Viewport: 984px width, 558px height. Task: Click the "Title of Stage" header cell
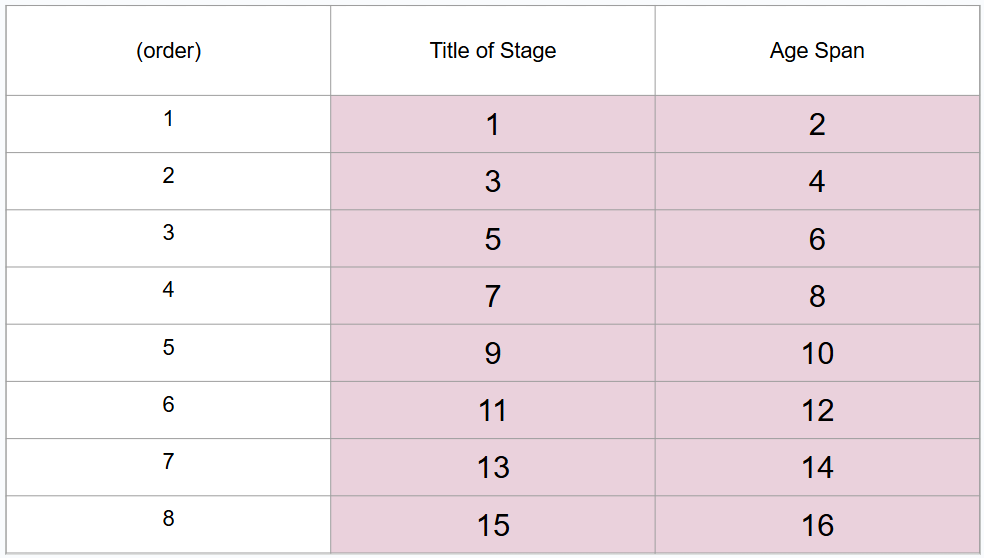coord(492,51)
